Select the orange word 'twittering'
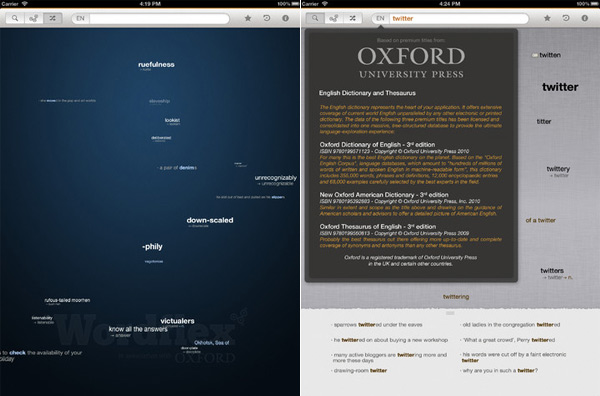The height and width of the screenshot is (396, 600). point(456,297)
